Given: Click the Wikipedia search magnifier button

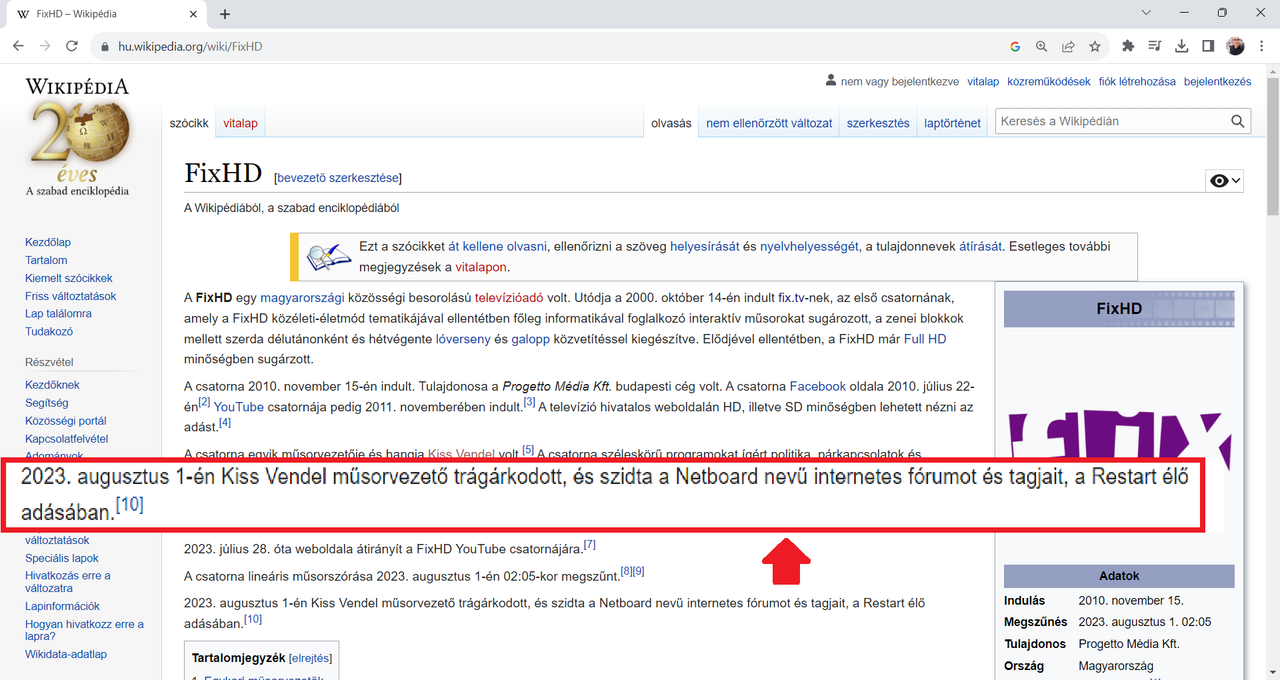Looking at the screenshot, I should pos(1238,121).
